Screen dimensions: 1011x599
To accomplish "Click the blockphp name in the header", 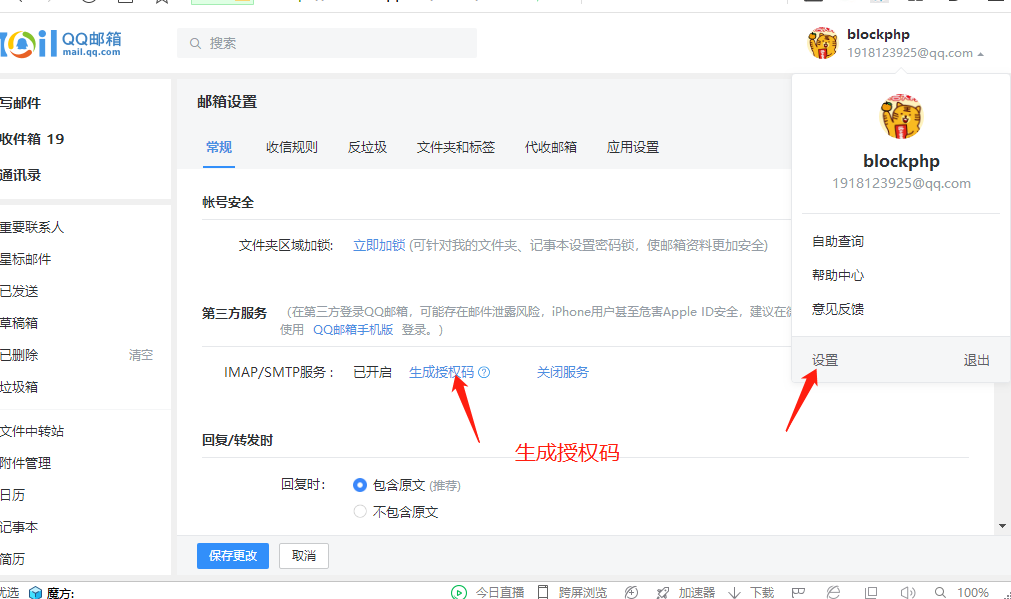I will point(878,35).
